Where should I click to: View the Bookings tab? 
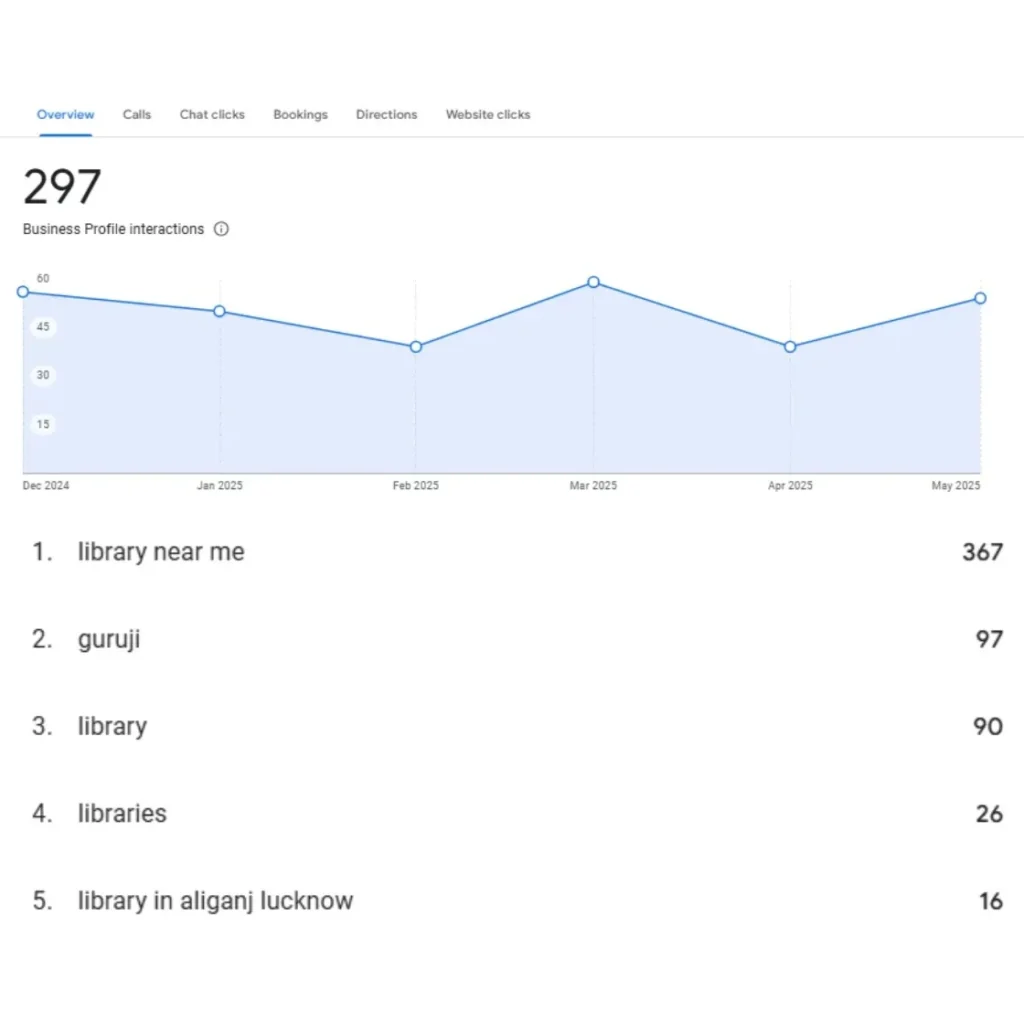click(300, 114)
